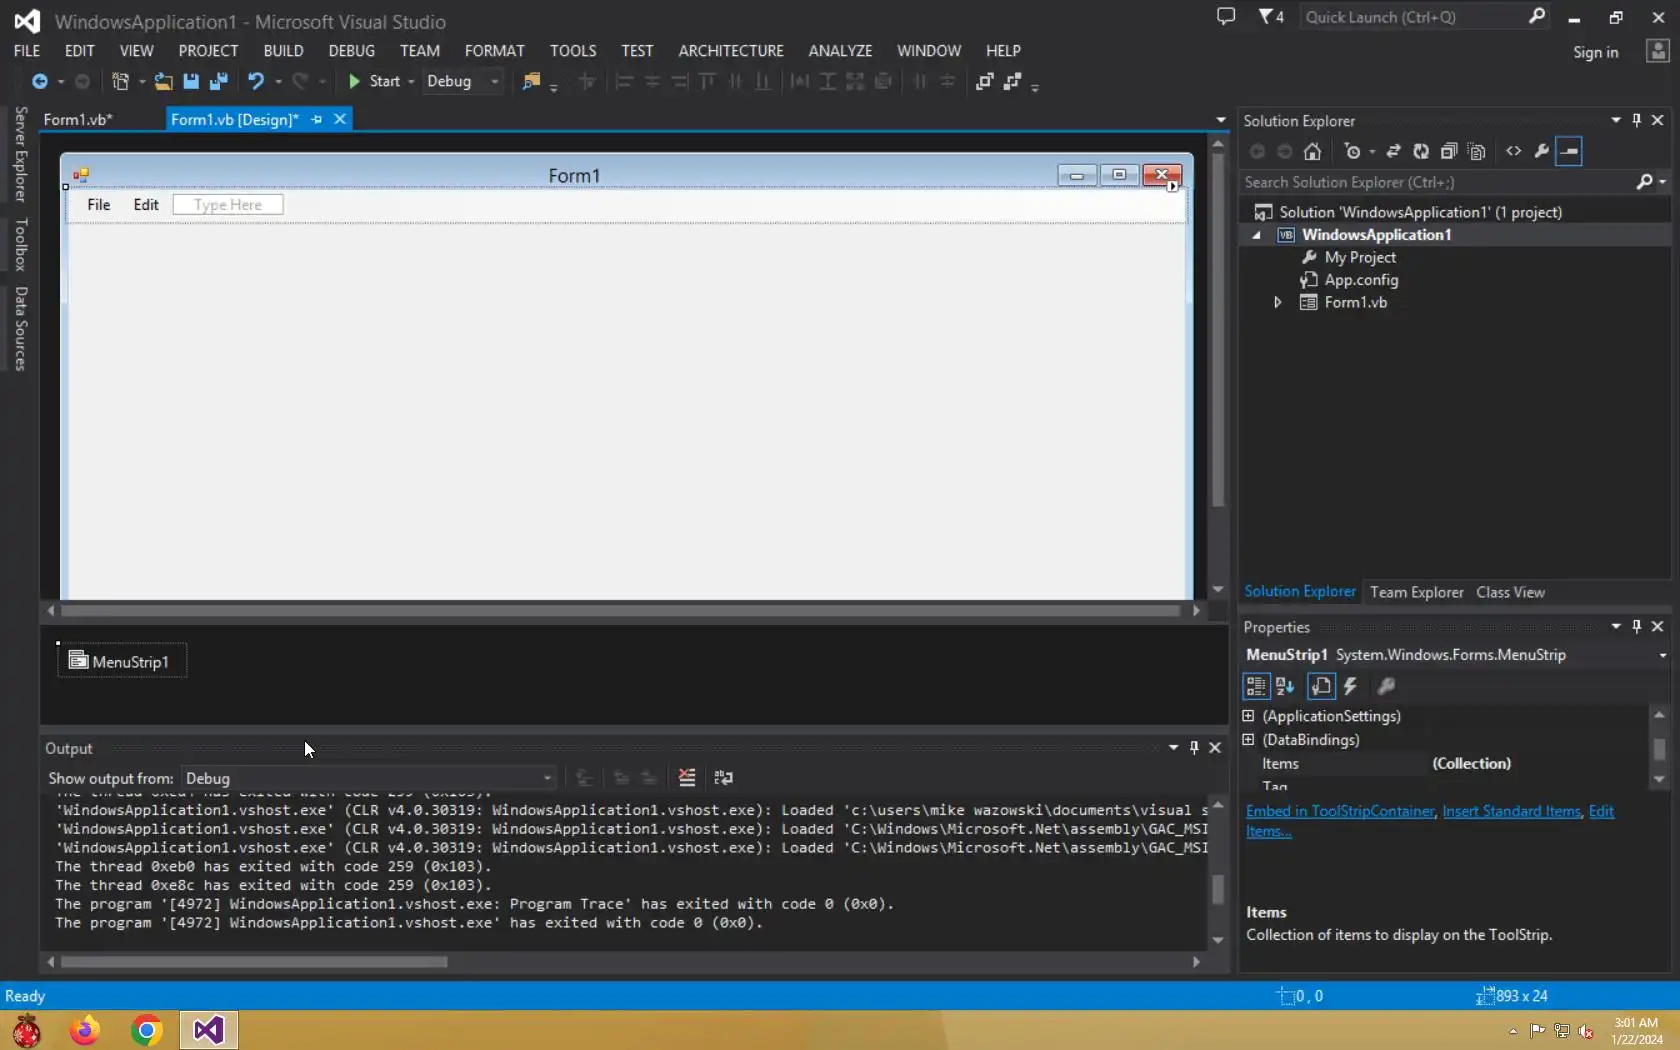Click Collapse All in Solution Explorer
The width and height of the screenshot is (1680, 1050).
(1449, 152)
